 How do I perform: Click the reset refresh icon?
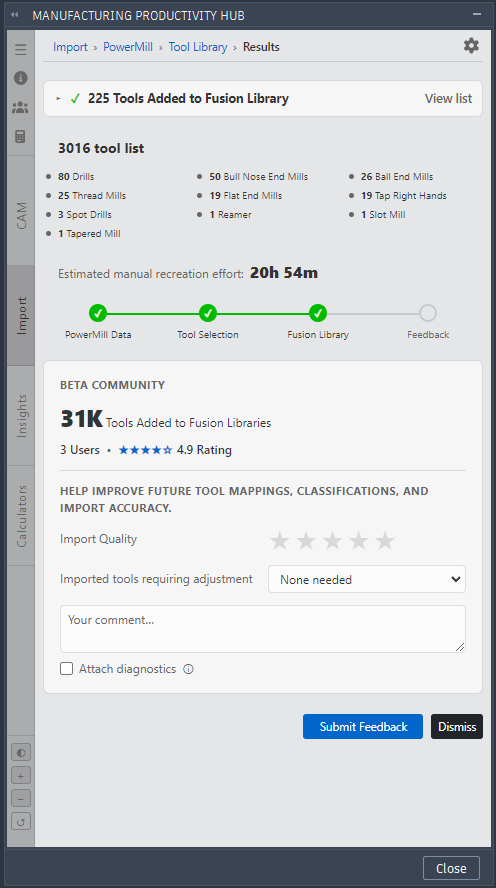(21, 821)
